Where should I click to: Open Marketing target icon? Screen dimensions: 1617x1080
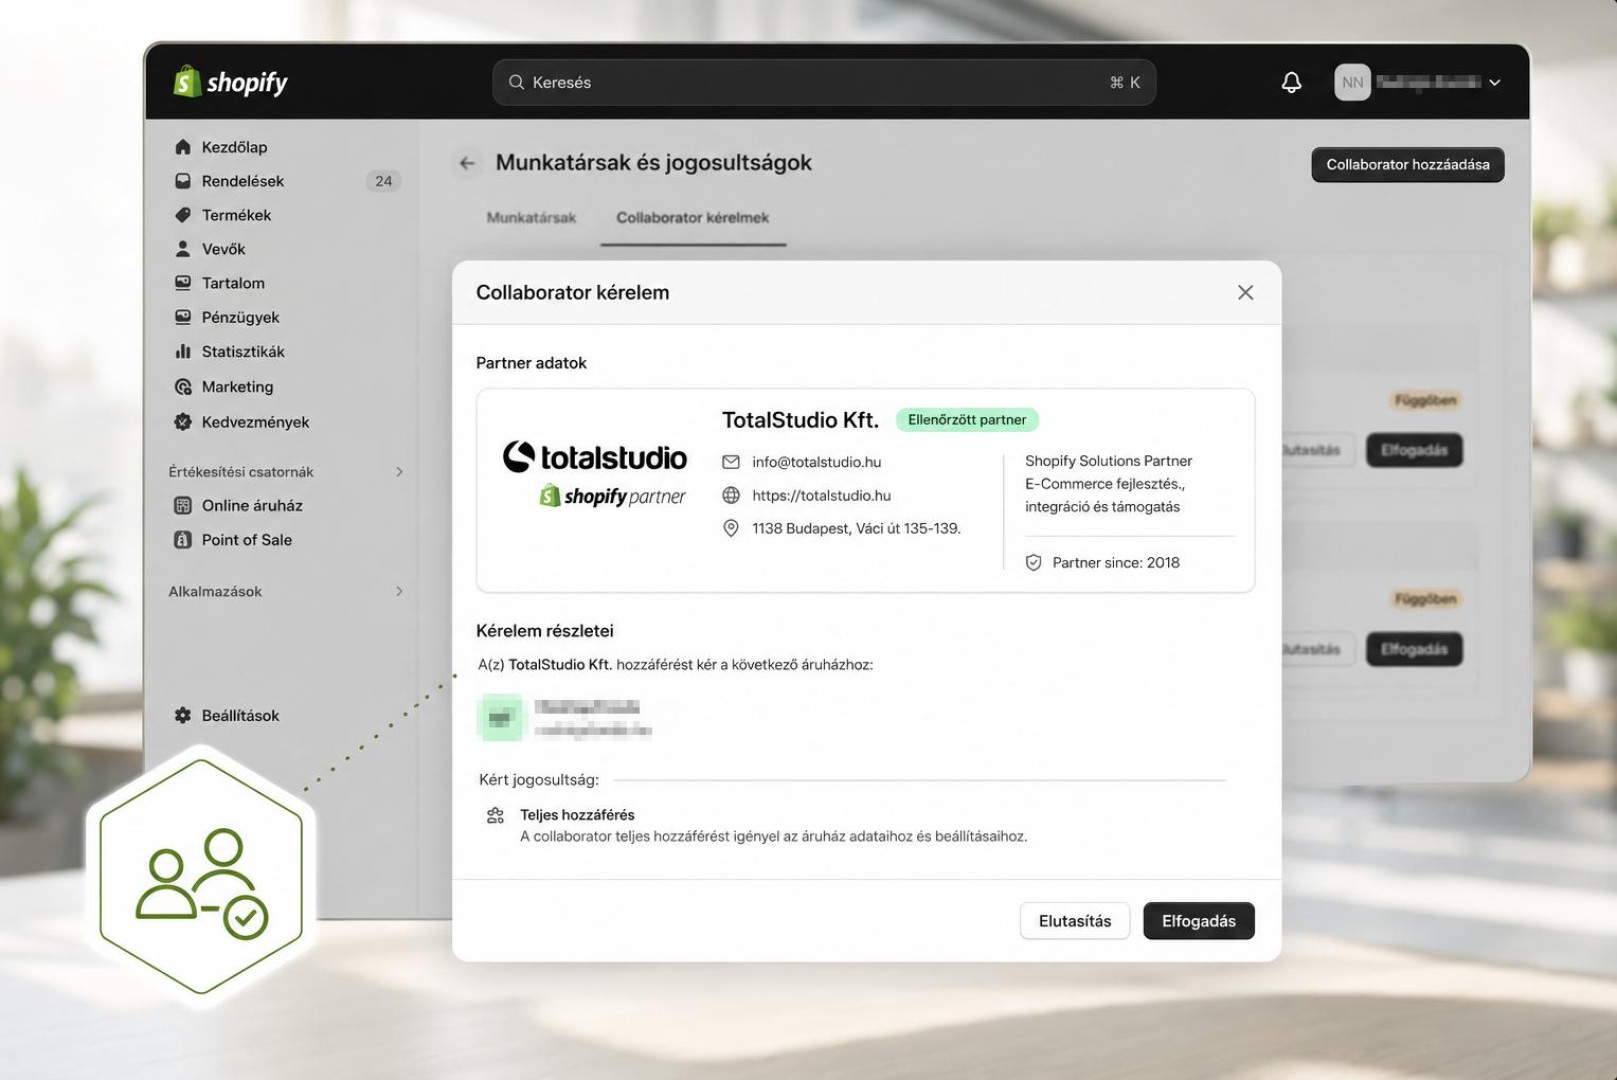(183, 387)
